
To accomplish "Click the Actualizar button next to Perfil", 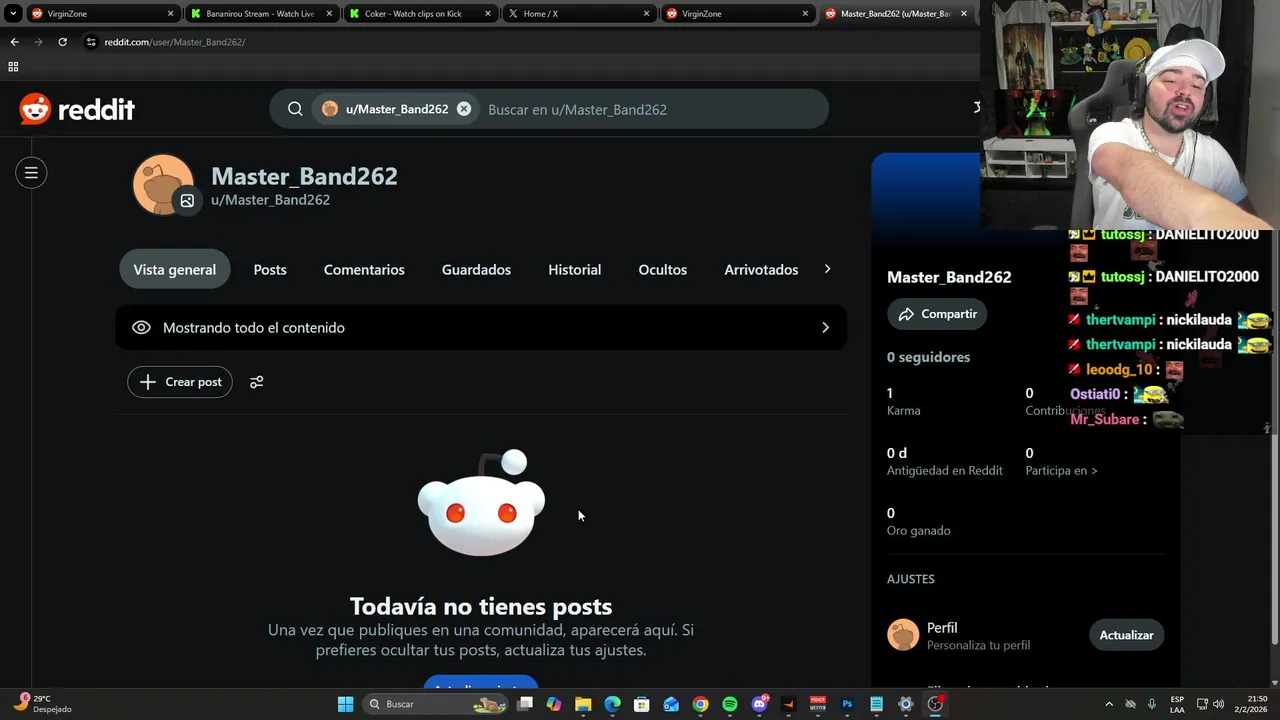I will (x=1126, y=635).
